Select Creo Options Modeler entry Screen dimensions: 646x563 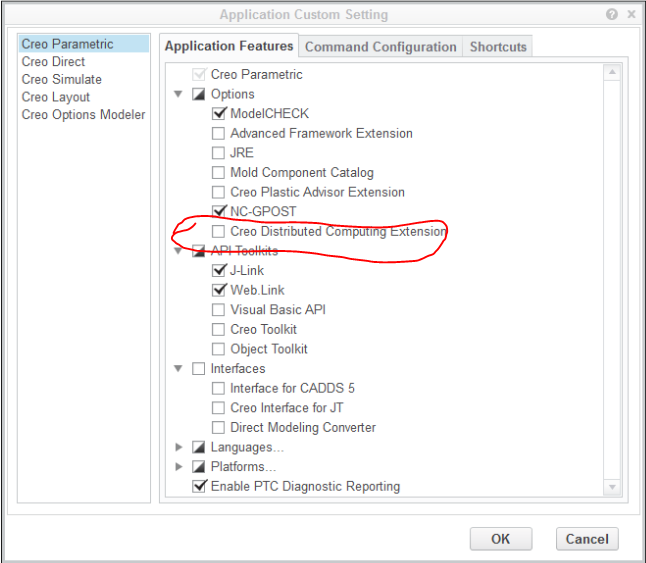[84, 114]
